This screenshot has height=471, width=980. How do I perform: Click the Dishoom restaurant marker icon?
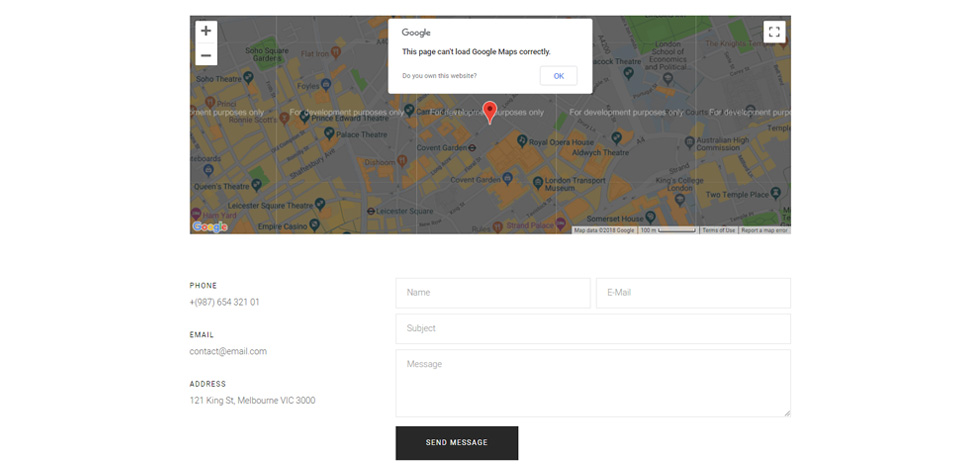402,162
